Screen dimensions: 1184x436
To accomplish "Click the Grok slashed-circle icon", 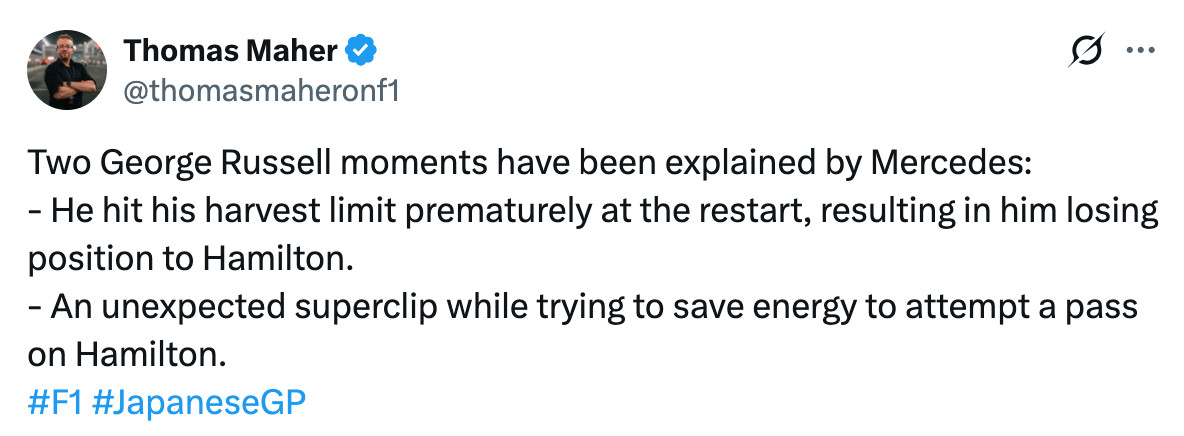I will pos(1086,51).
